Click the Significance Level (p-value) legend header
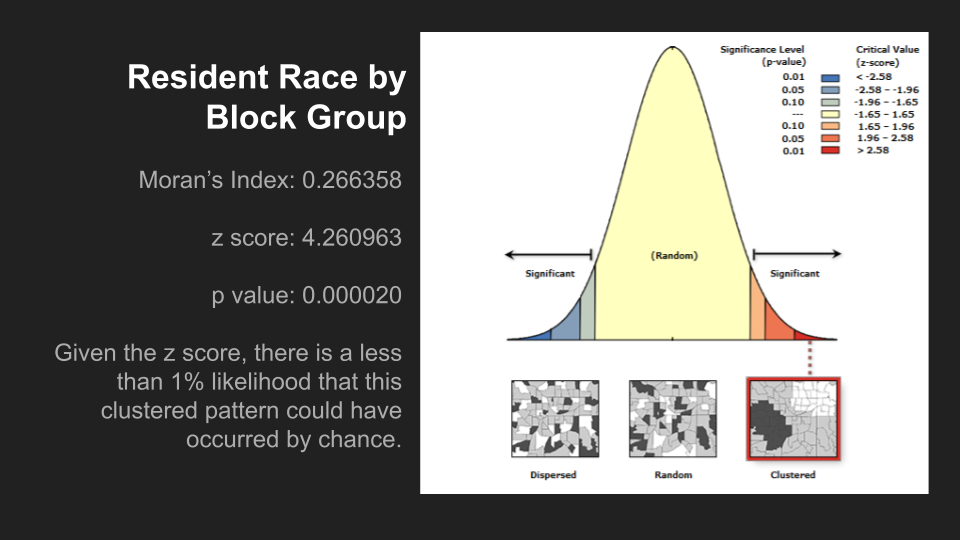960x540 pixels. click(x=763, y=56)
